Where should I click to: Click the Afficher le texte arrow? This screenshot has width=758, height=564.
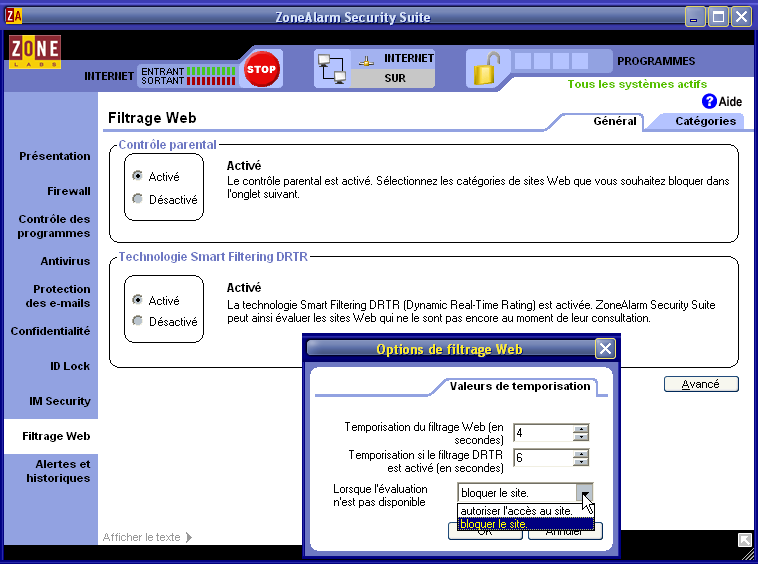pos(189,537)
